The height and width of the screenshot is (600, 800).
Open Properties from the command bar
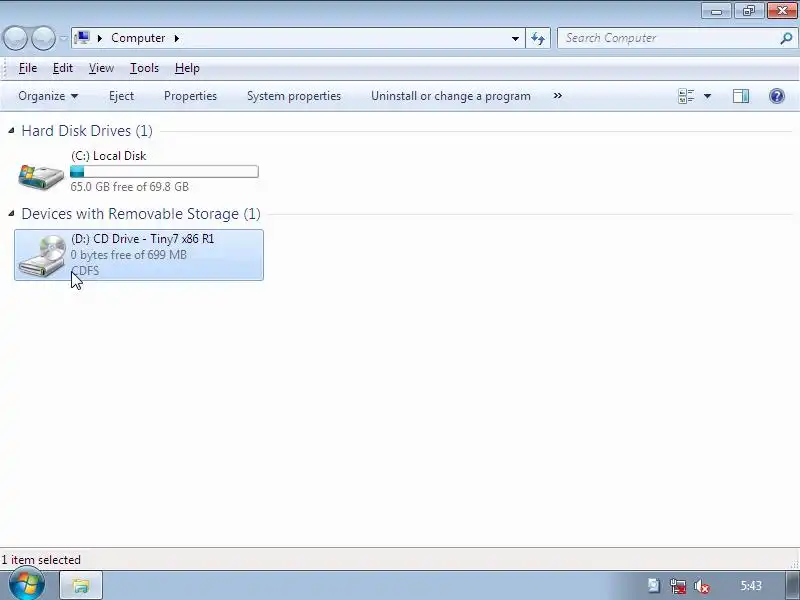coord(190,96)
